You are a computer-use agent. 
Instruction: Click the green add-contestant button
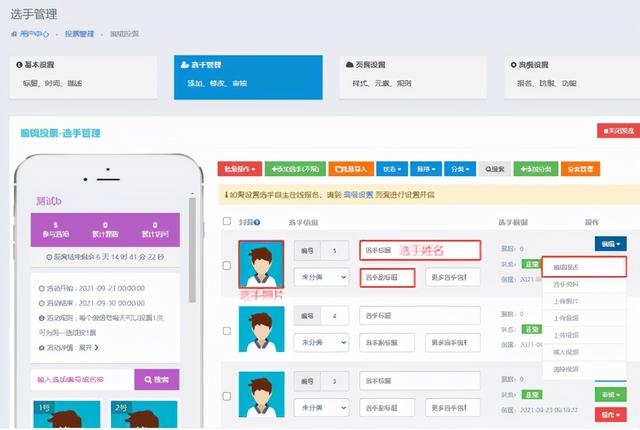(x=295, y=169)
